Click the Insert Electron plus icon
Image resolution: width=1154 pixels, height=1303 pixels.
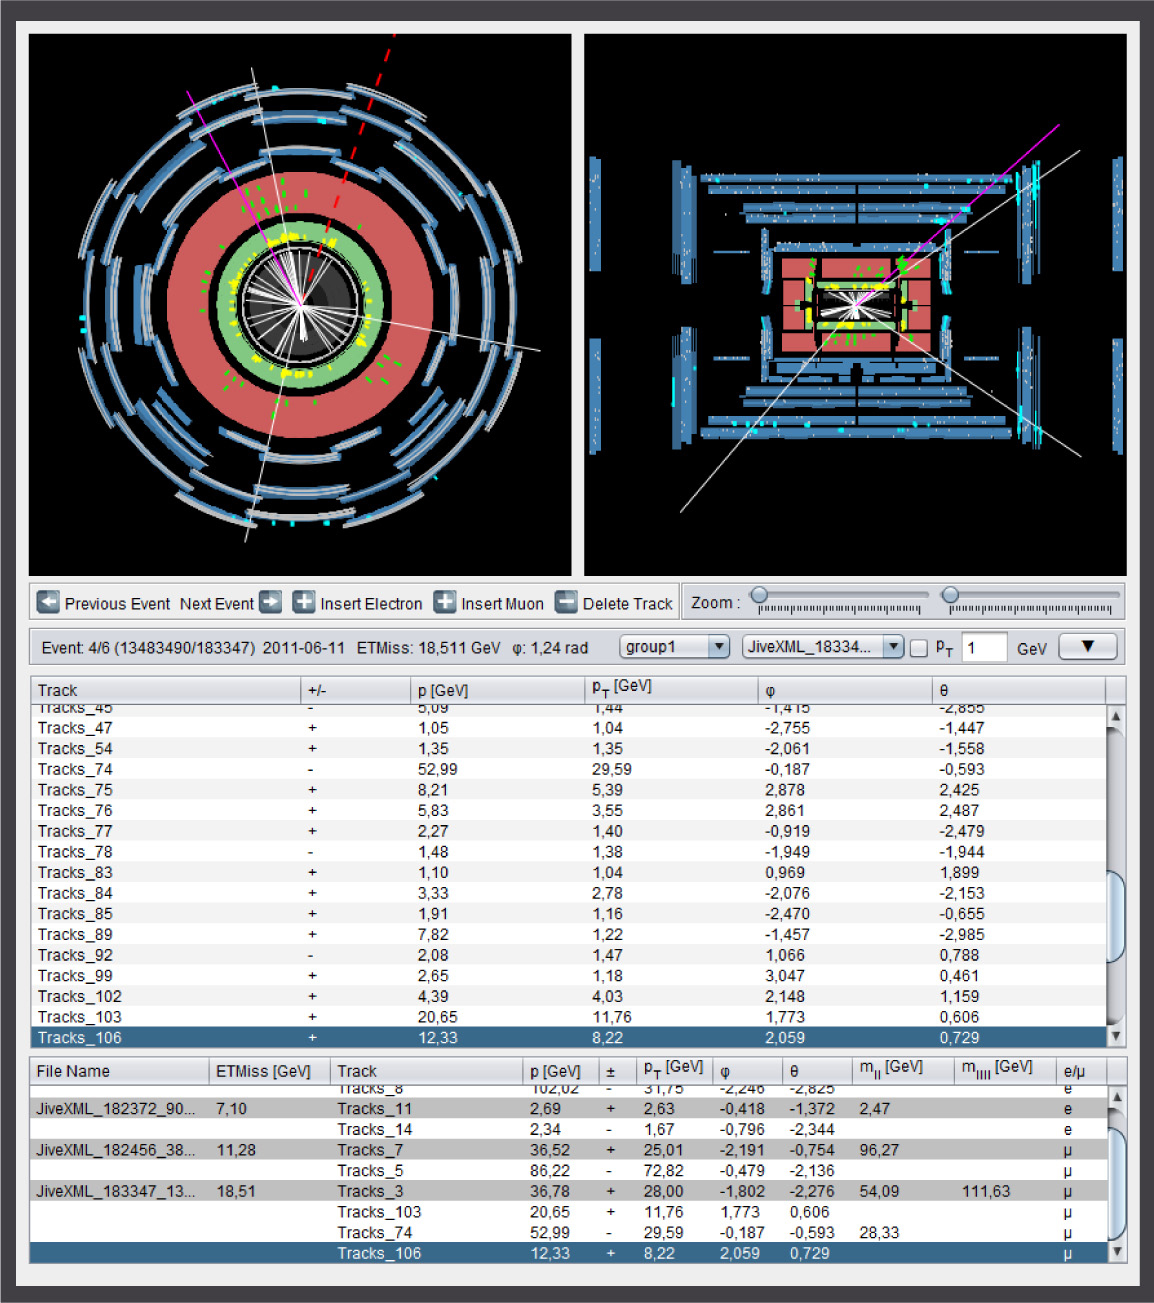coord(301,602)
